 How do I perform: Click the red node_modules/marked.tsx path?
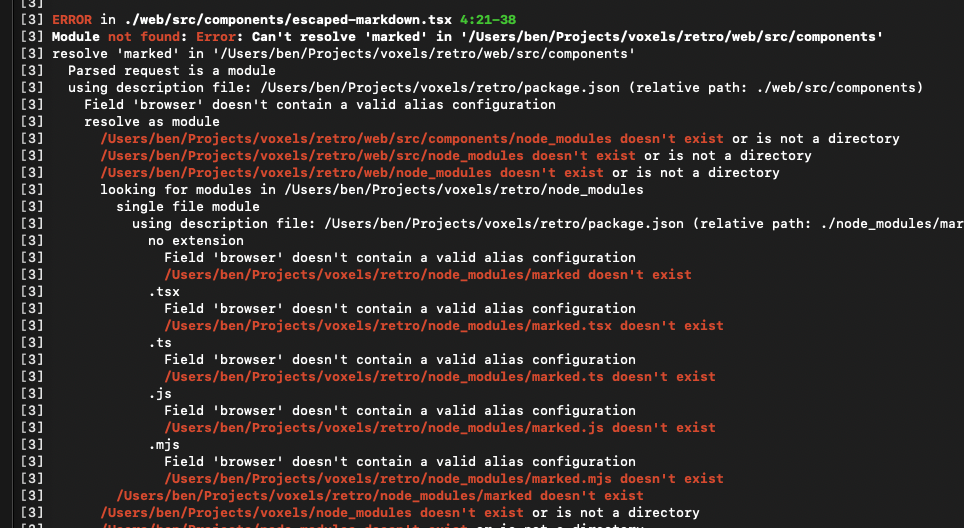click(391, 326)
